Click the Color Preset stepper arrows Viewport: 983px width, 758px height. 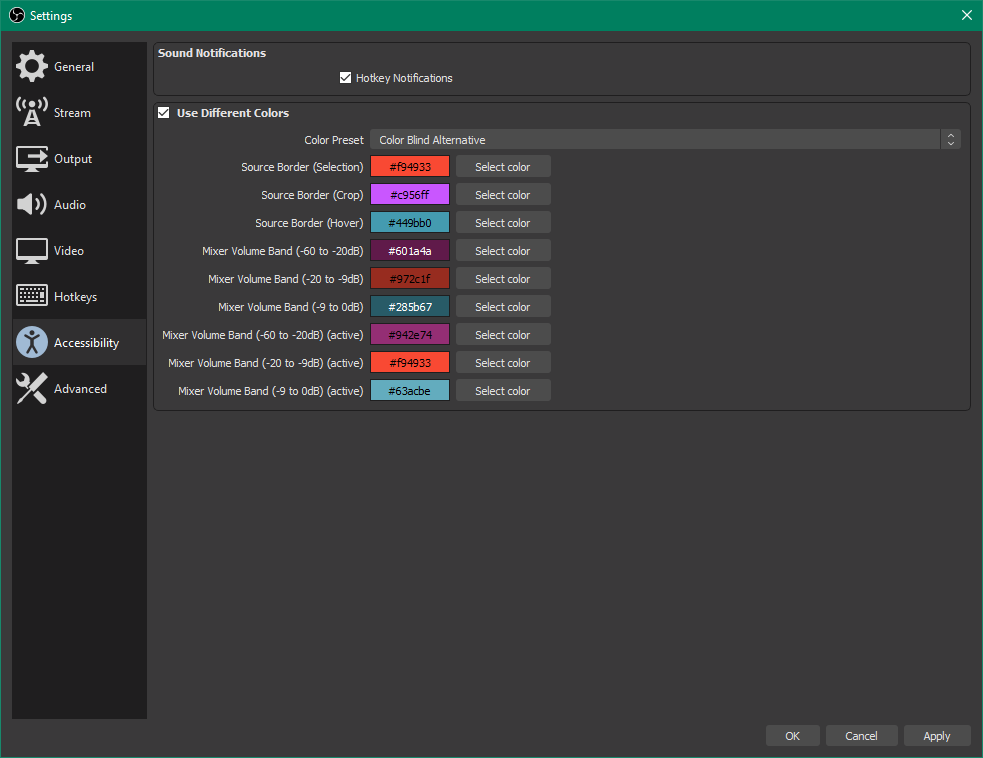951,139
